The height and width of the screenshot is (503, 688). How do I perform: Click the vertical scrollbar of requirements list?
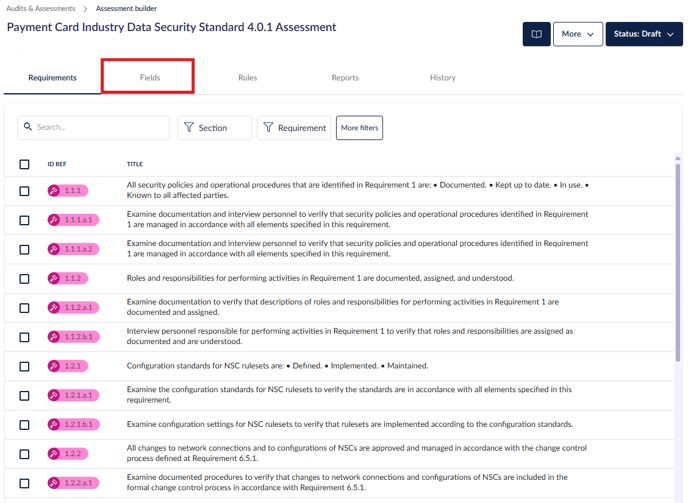(678, 260)
